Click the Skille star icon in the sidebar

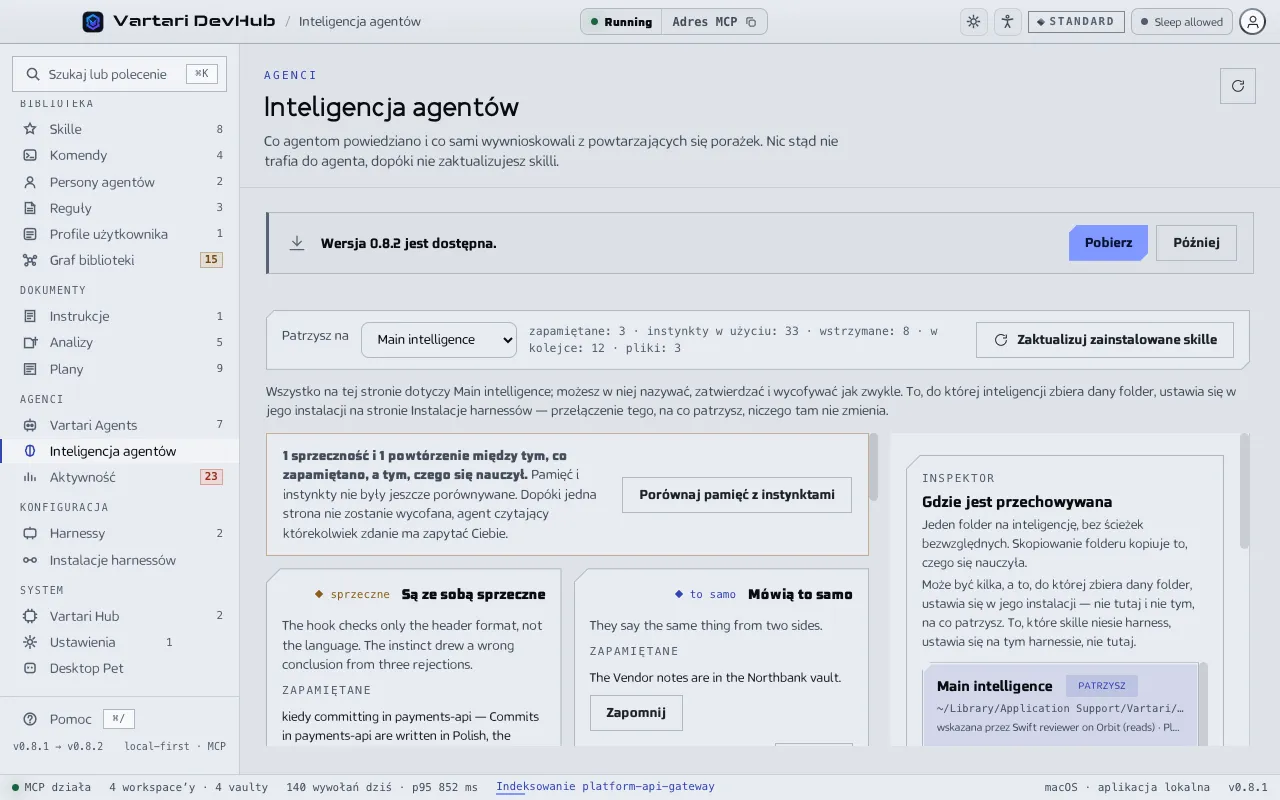click(x=30, y=129)
